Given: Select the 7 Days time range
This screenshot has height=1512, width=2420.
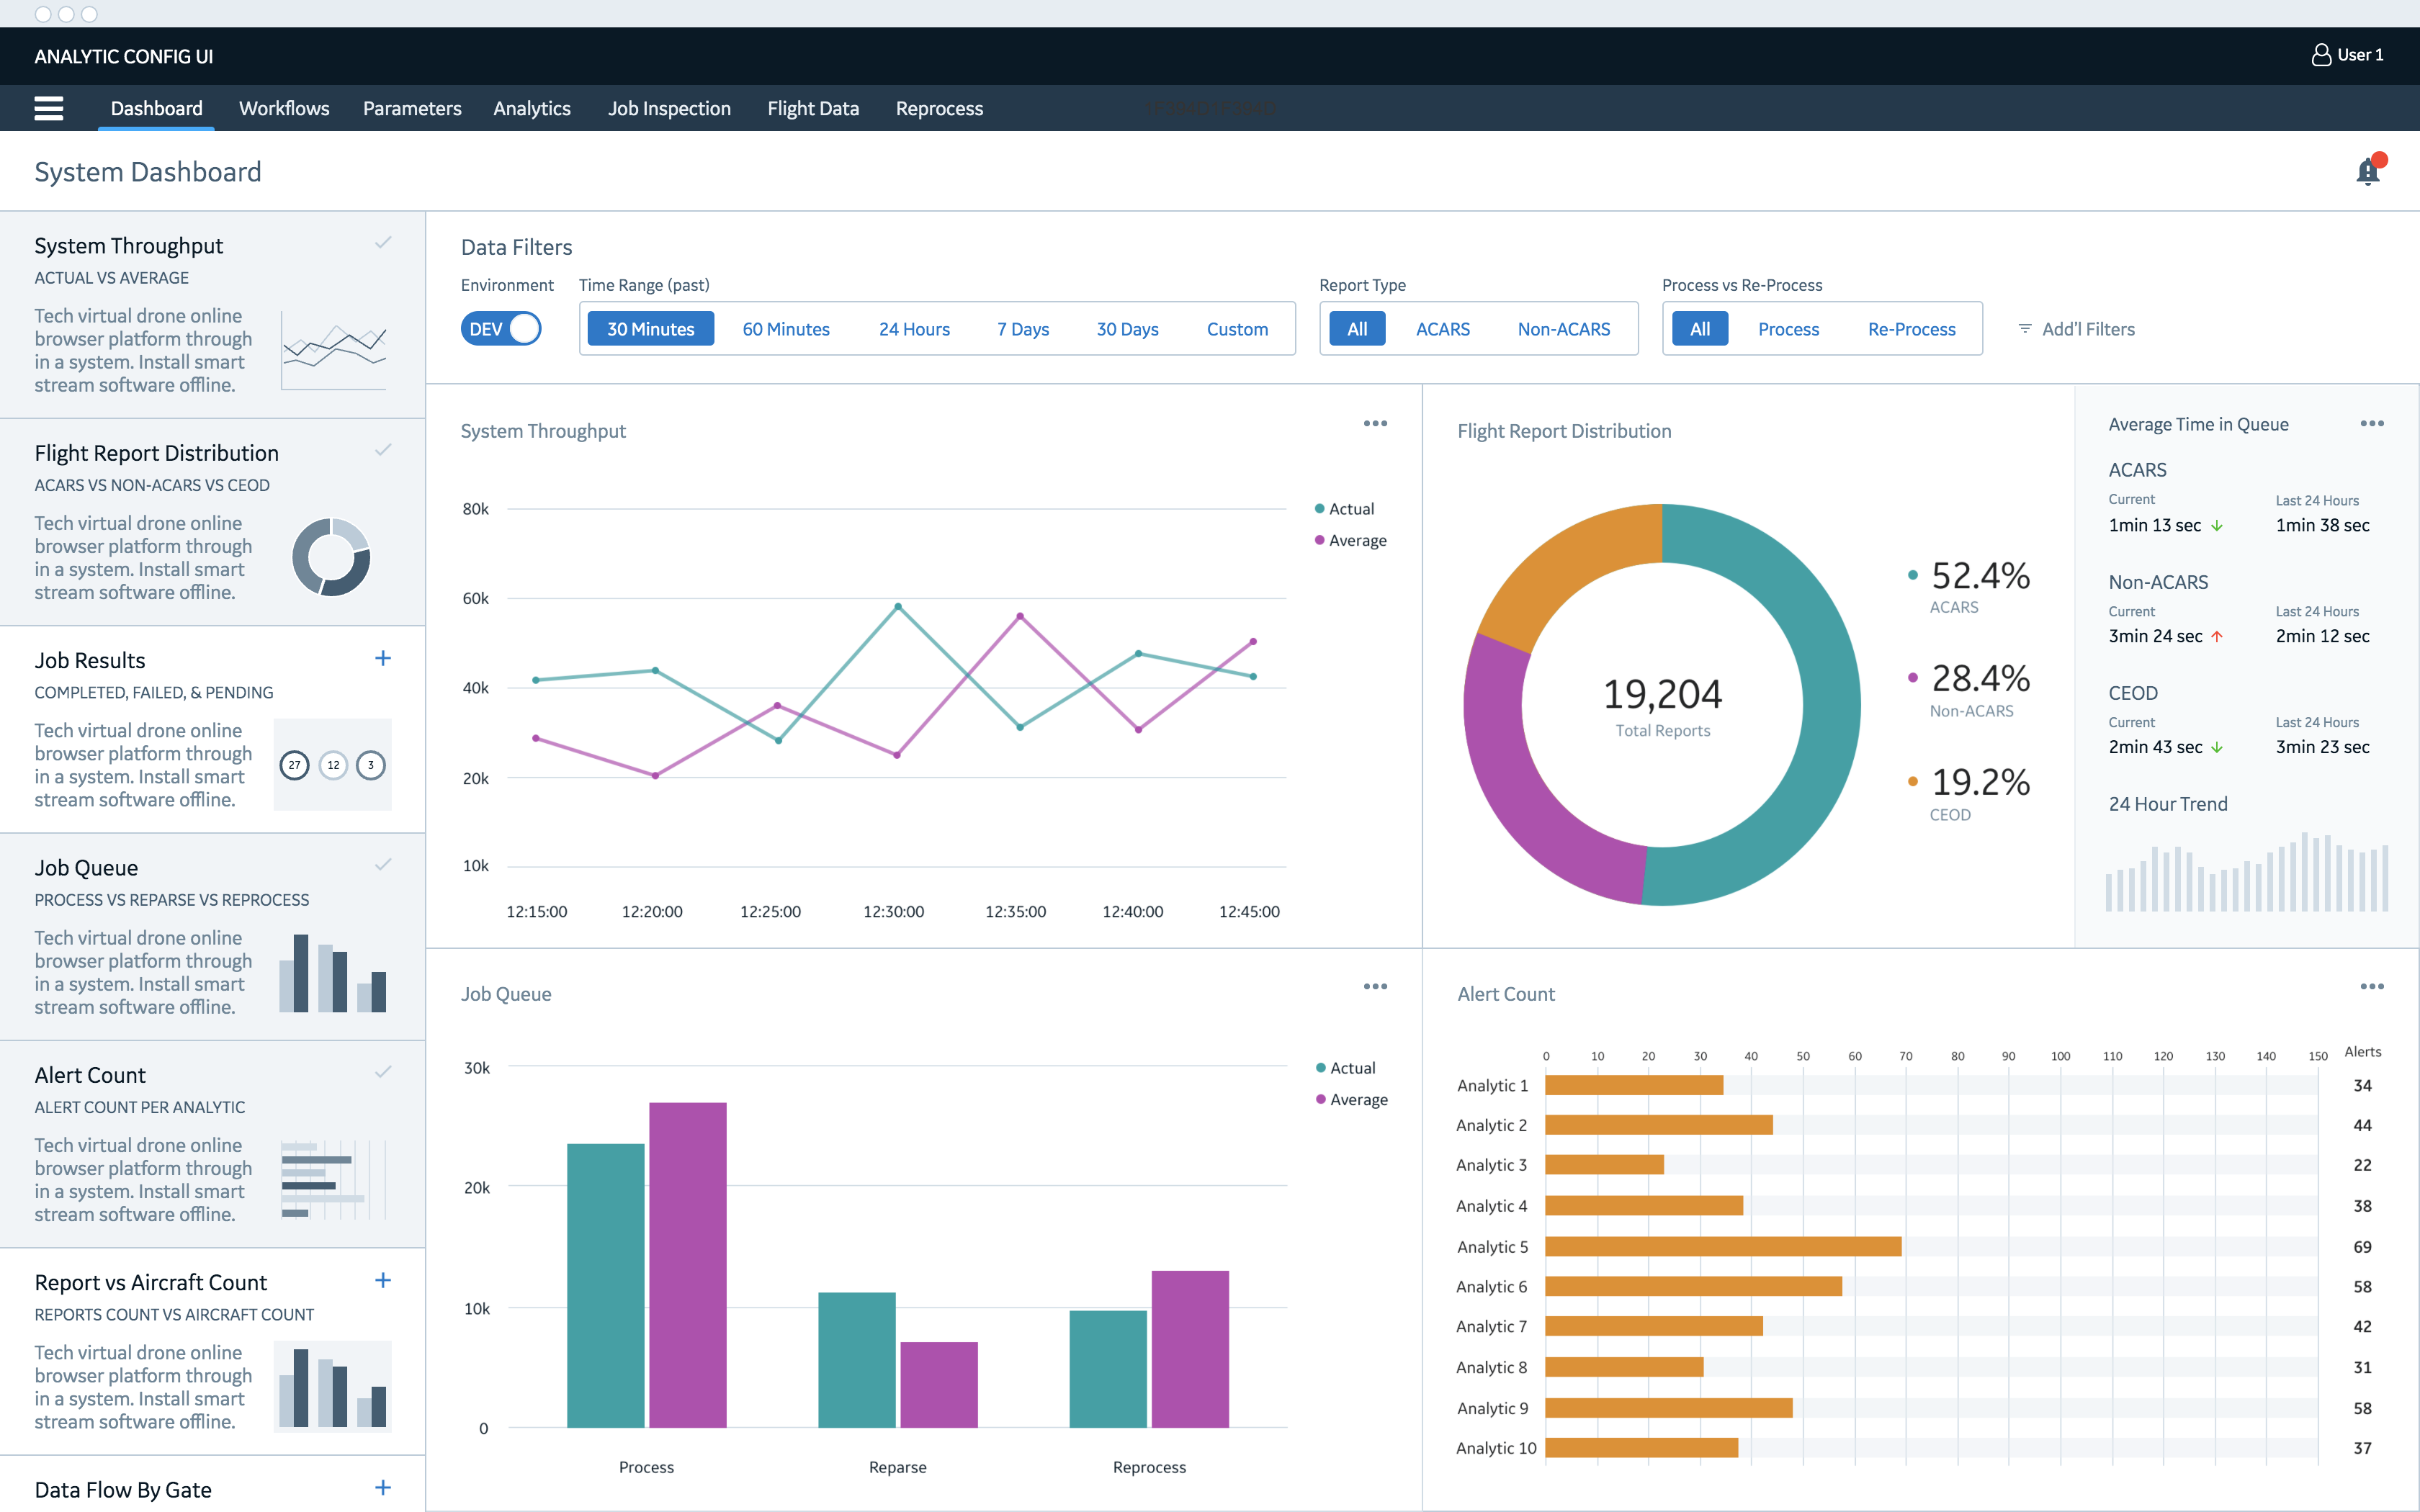Looking at the screenshot, I should click(x=1022, y=329).
